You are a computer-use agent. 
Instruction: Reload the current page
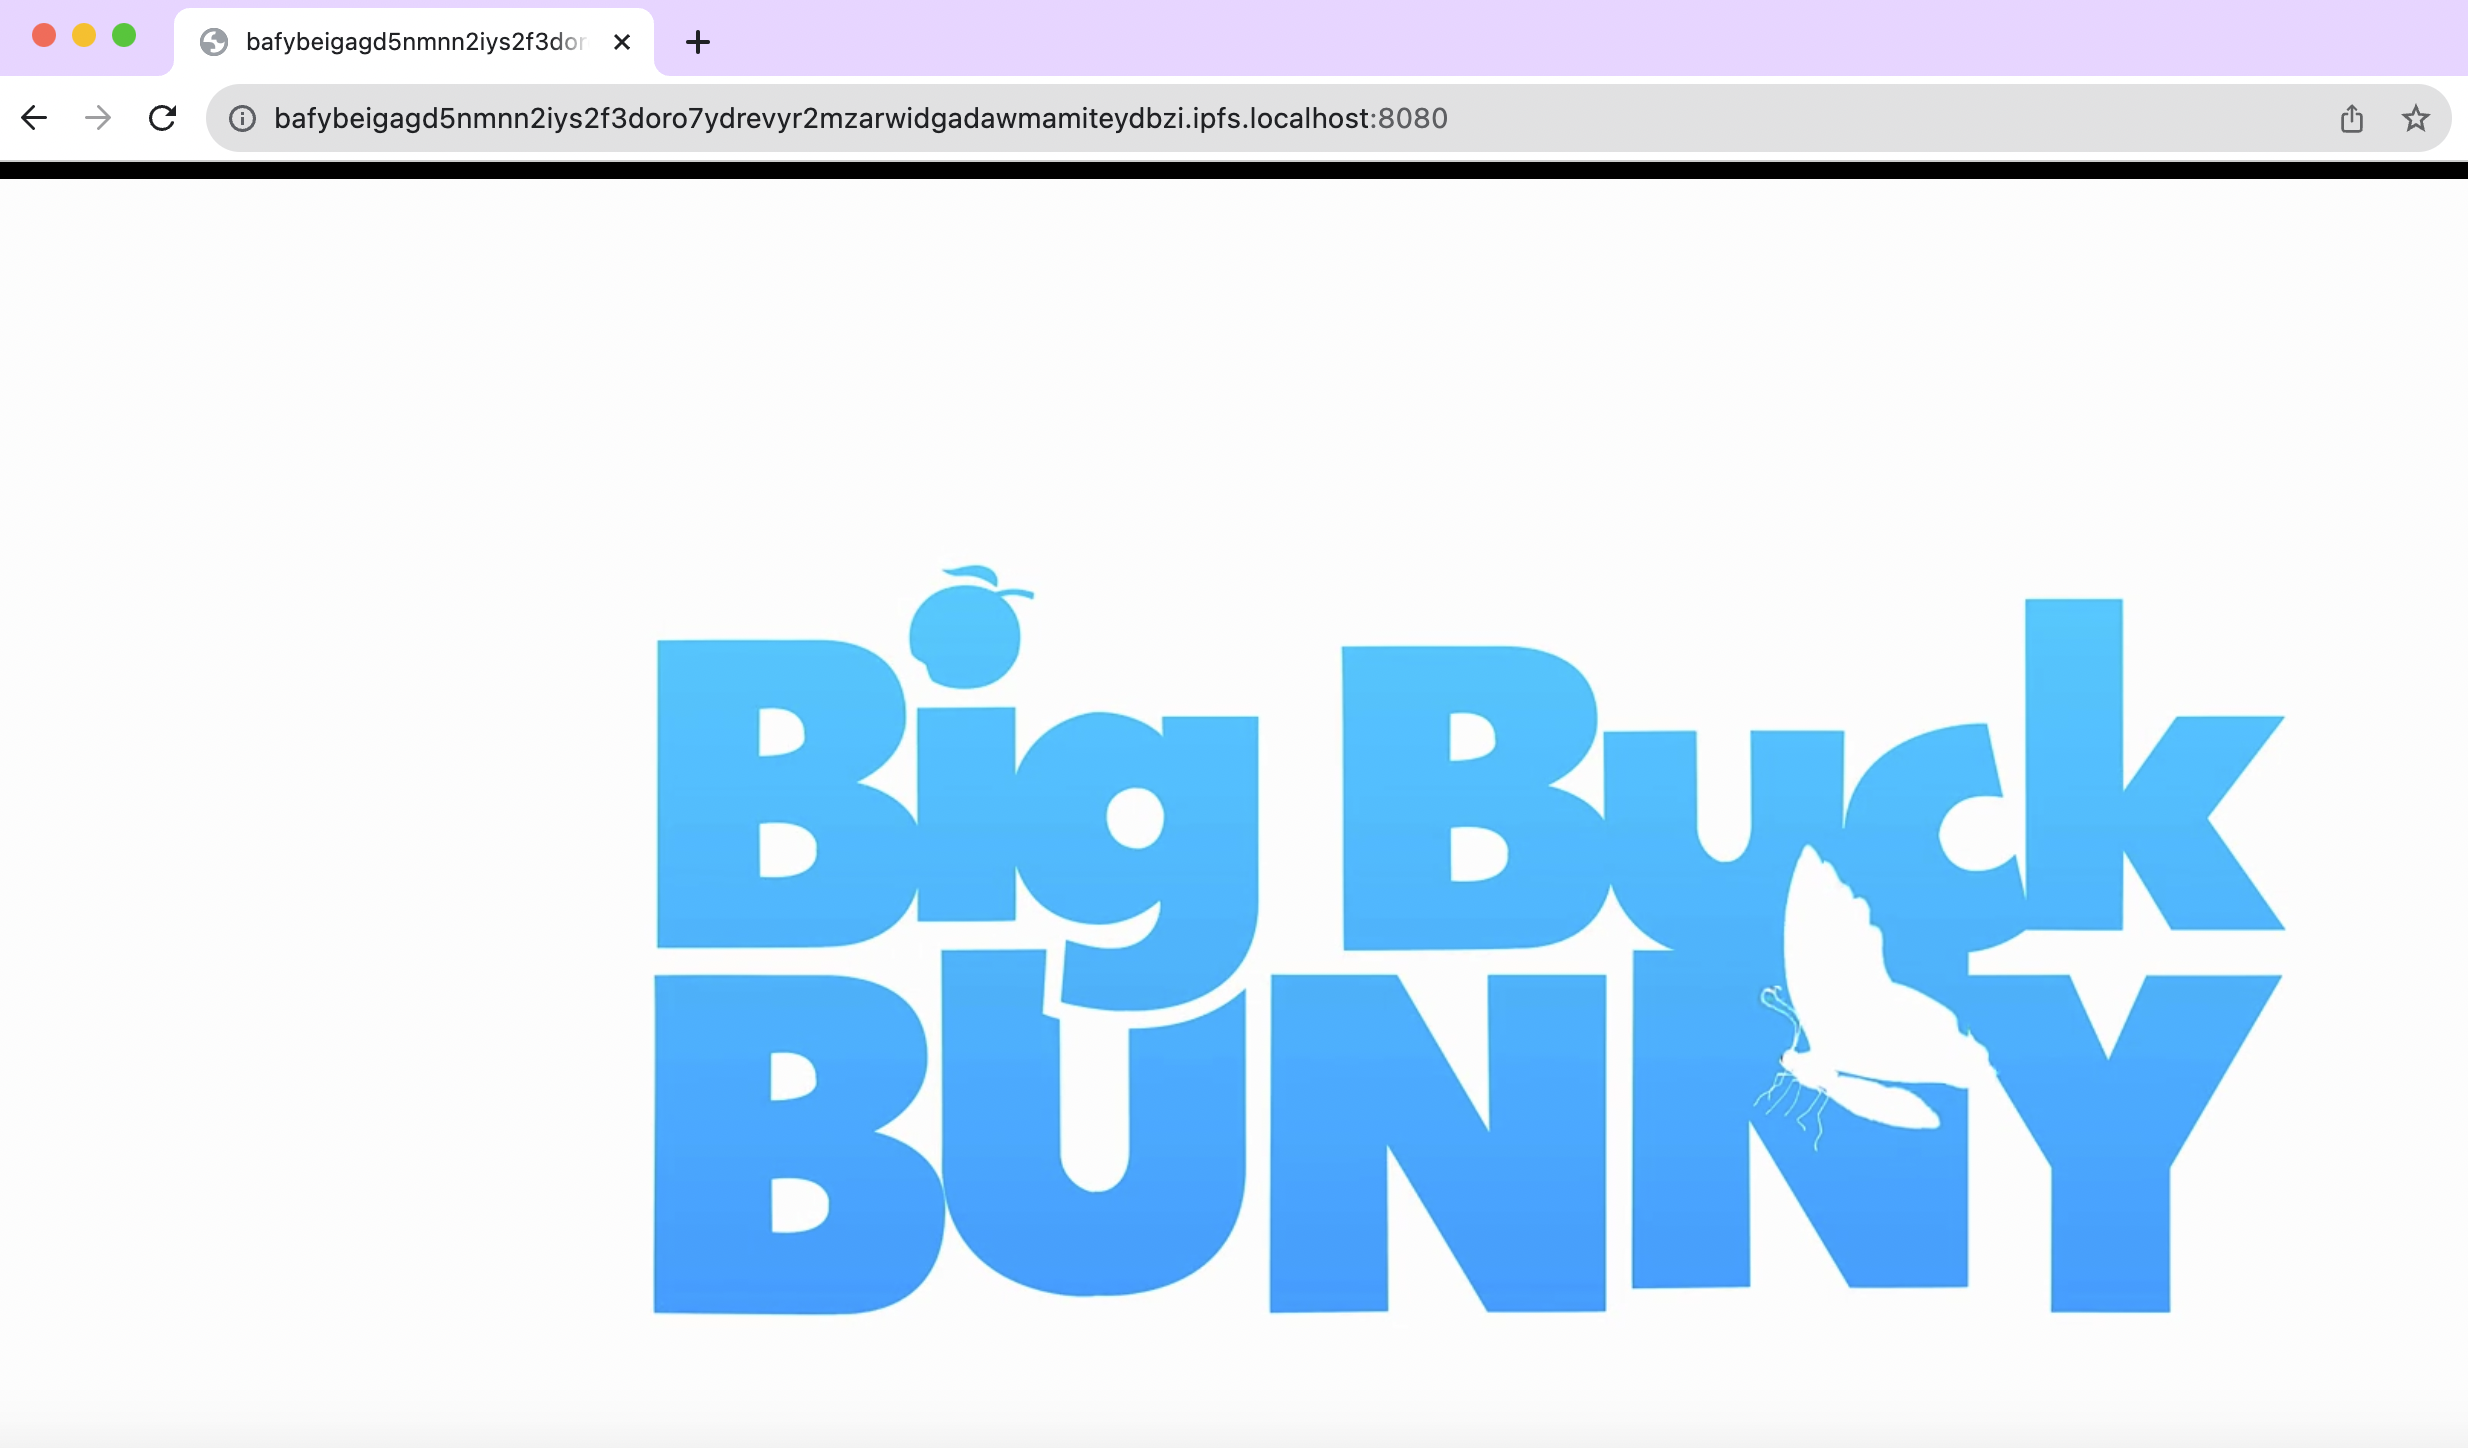pos(162,118)
